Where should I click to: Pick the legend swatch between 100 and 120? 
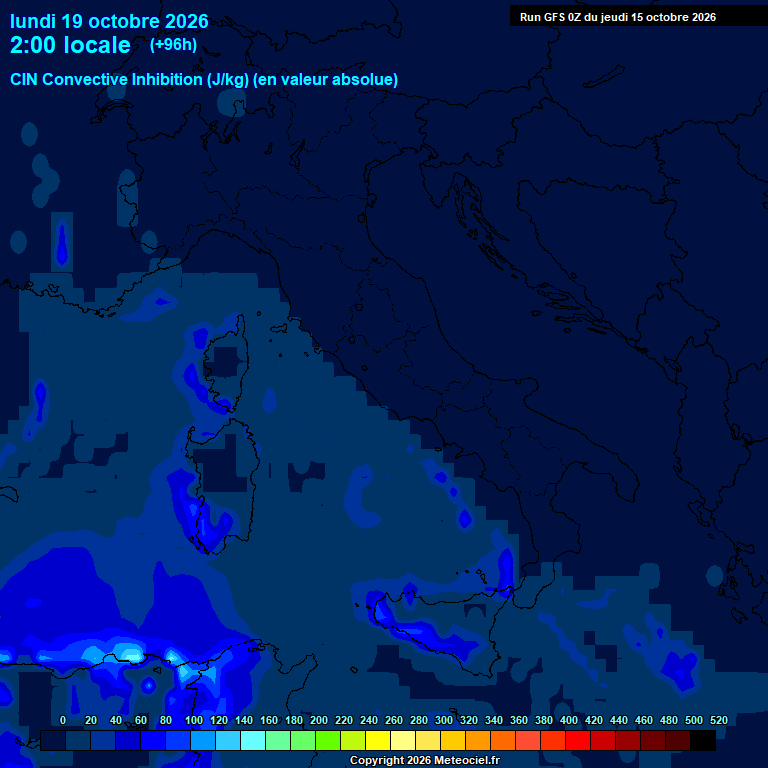click(203, 740)
